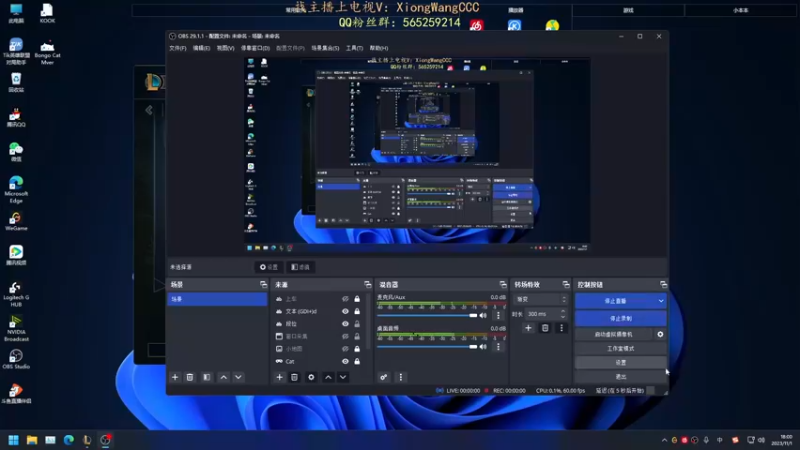Open the transition type combo box
This screenshot has height=450, width=800.
[x=541, y=299]
